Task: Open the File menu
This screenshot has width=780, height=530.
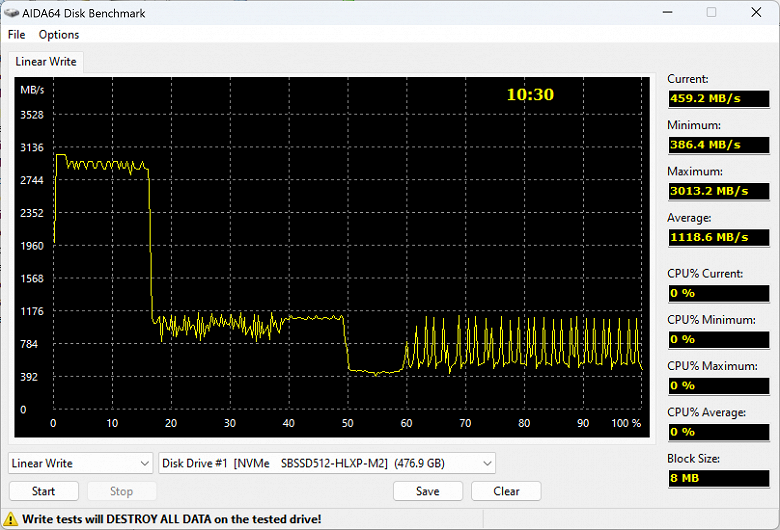Action: (x=16, y=35)
